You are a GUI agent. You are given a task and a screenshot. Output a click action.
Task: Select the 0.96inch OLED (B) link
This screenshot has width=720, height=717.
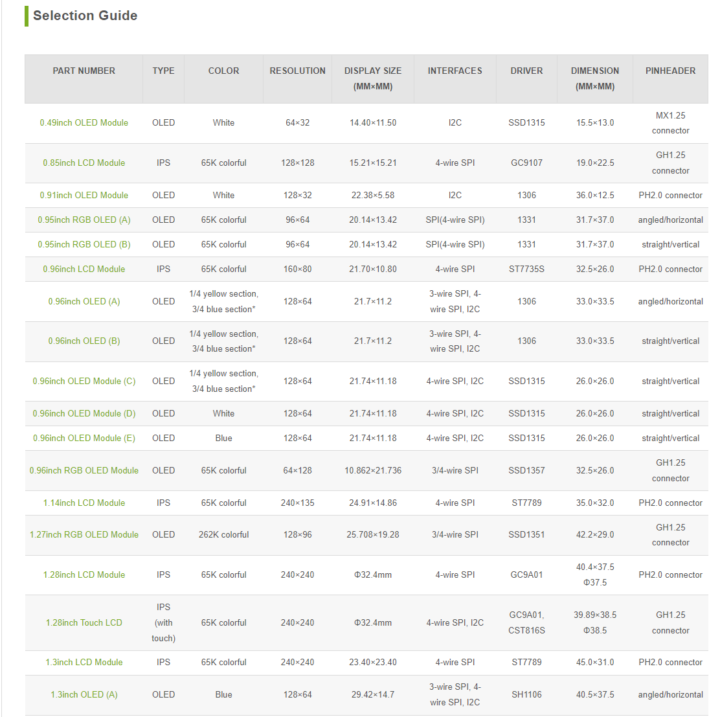pyautogui.click(x=84, y=341)
